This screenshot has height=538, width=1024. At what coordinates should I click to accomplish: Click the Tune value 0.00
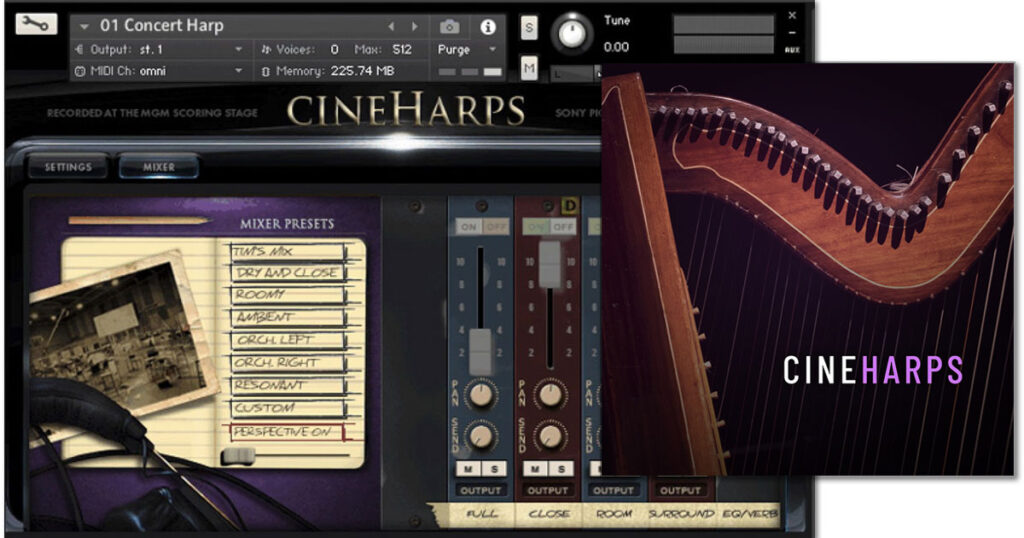(x=616, y=47)
